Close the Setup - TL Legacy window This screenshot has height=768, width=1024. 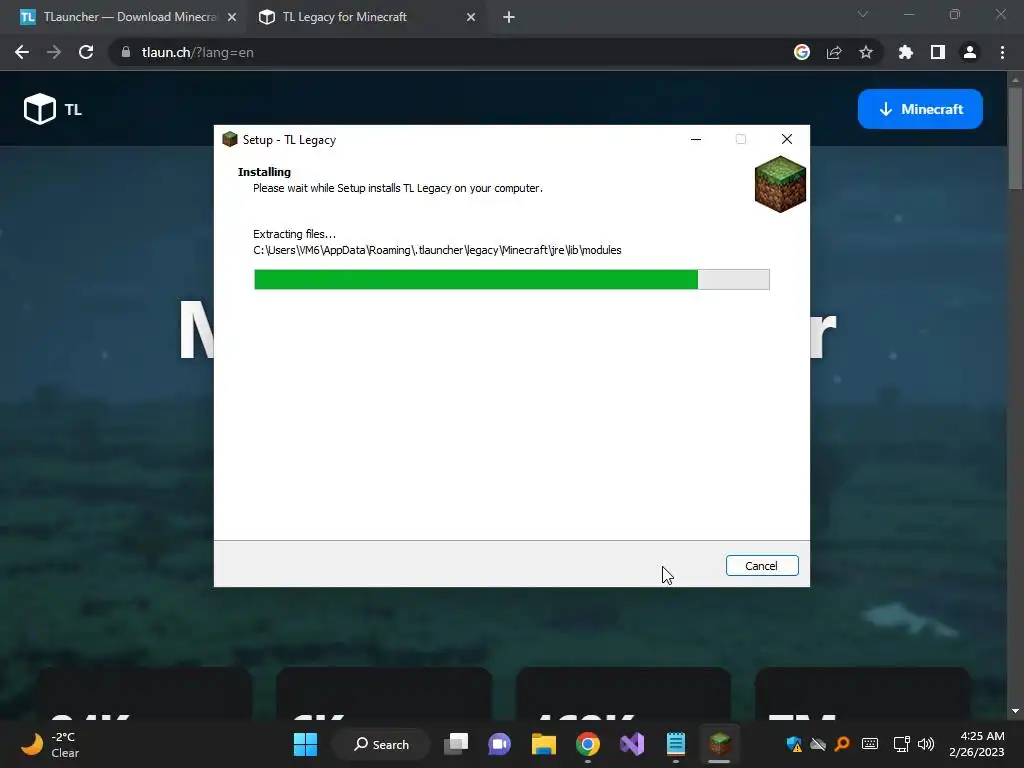787,139
